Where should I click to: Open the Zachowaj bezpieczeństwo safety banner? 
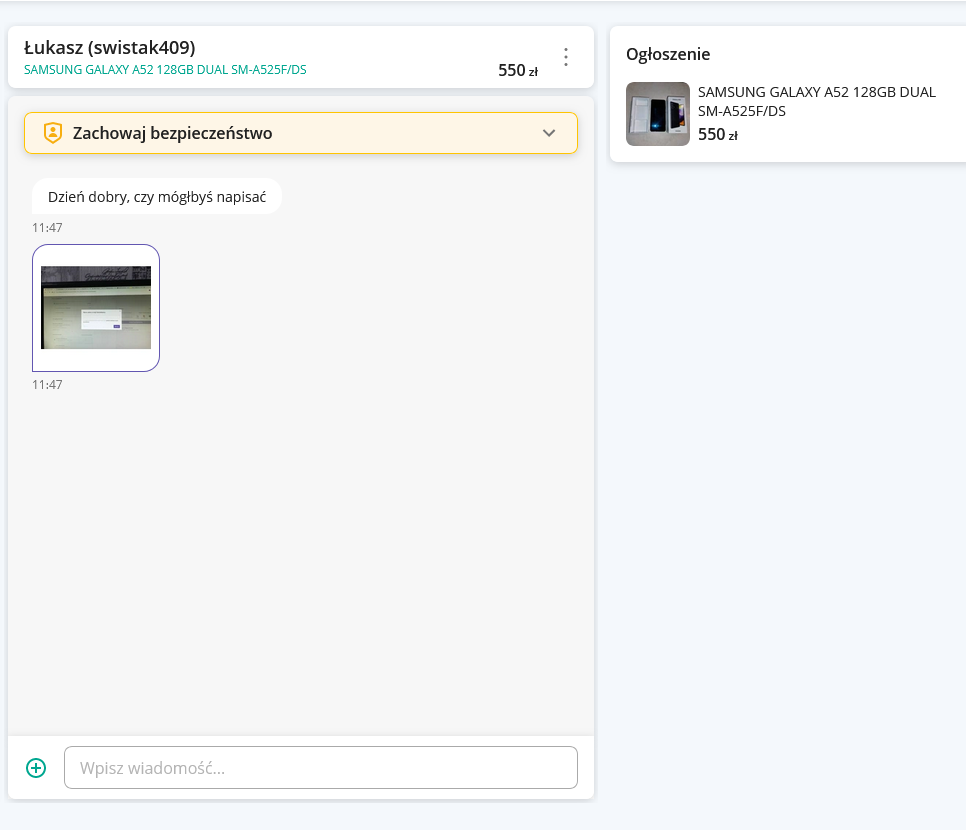click(x=301, y=133)
